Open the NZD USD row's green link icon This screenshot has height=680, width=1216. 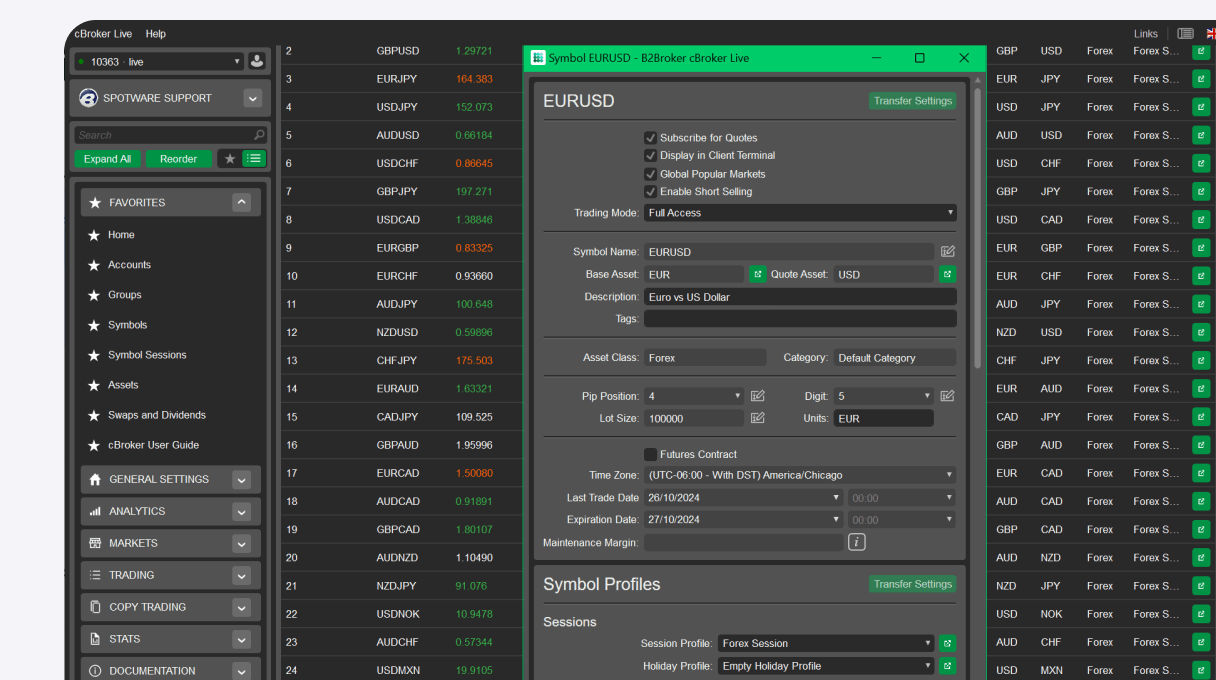1200,332
